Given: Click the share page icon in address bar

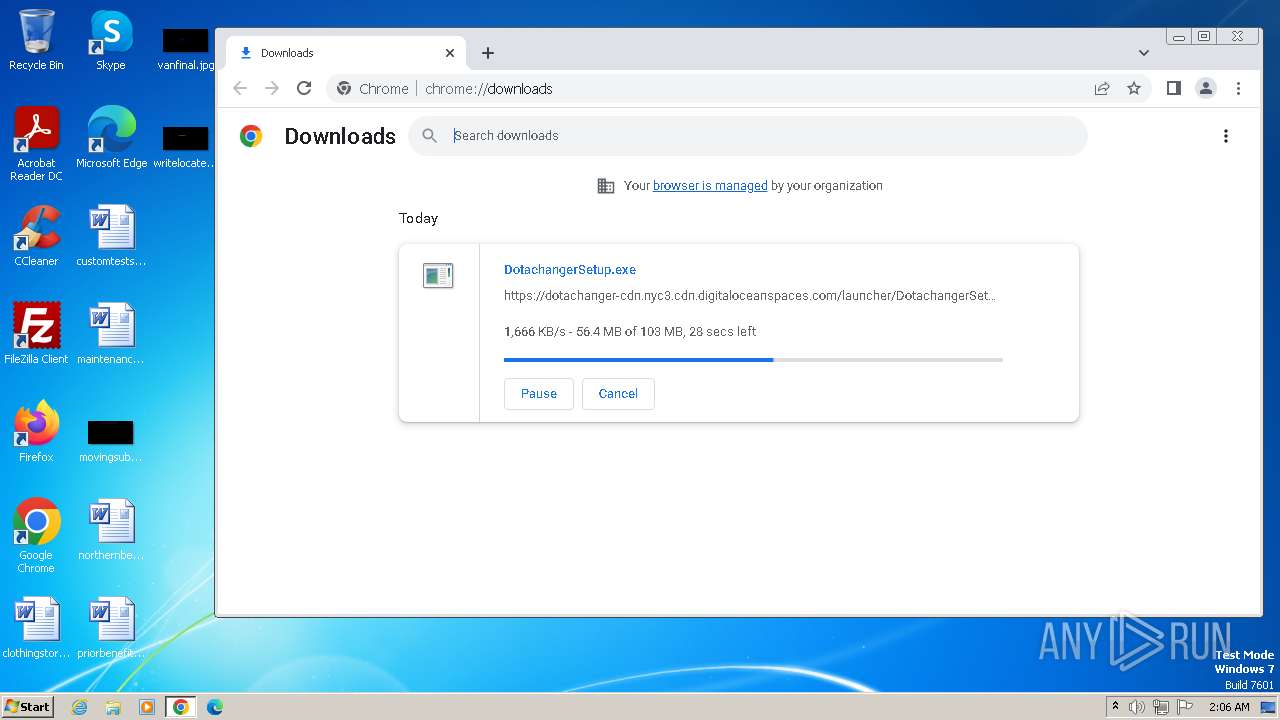Looking at the screenshot, I should pyautogui.click(x=1102, y=88).
